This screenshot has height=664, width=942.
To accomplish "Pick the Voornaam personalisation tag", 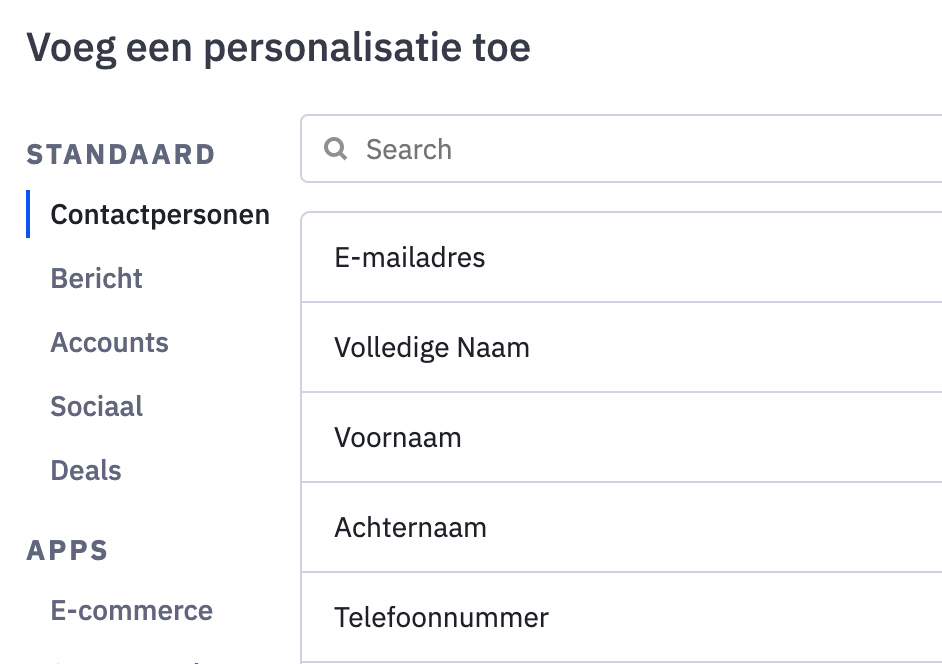I will coord(398,438).
